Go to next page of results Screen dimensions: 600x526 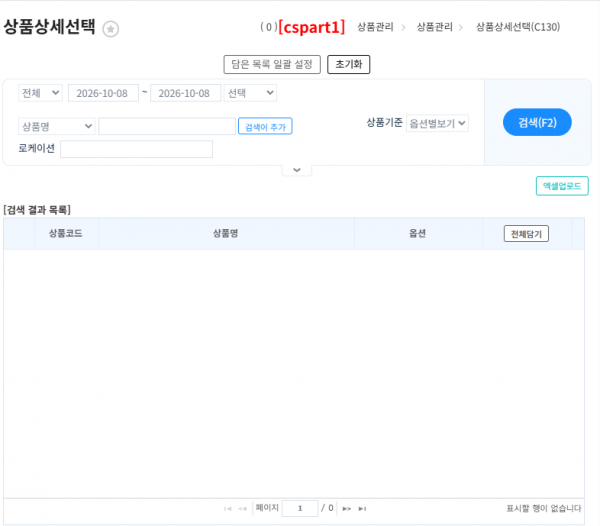coord(347,508)
